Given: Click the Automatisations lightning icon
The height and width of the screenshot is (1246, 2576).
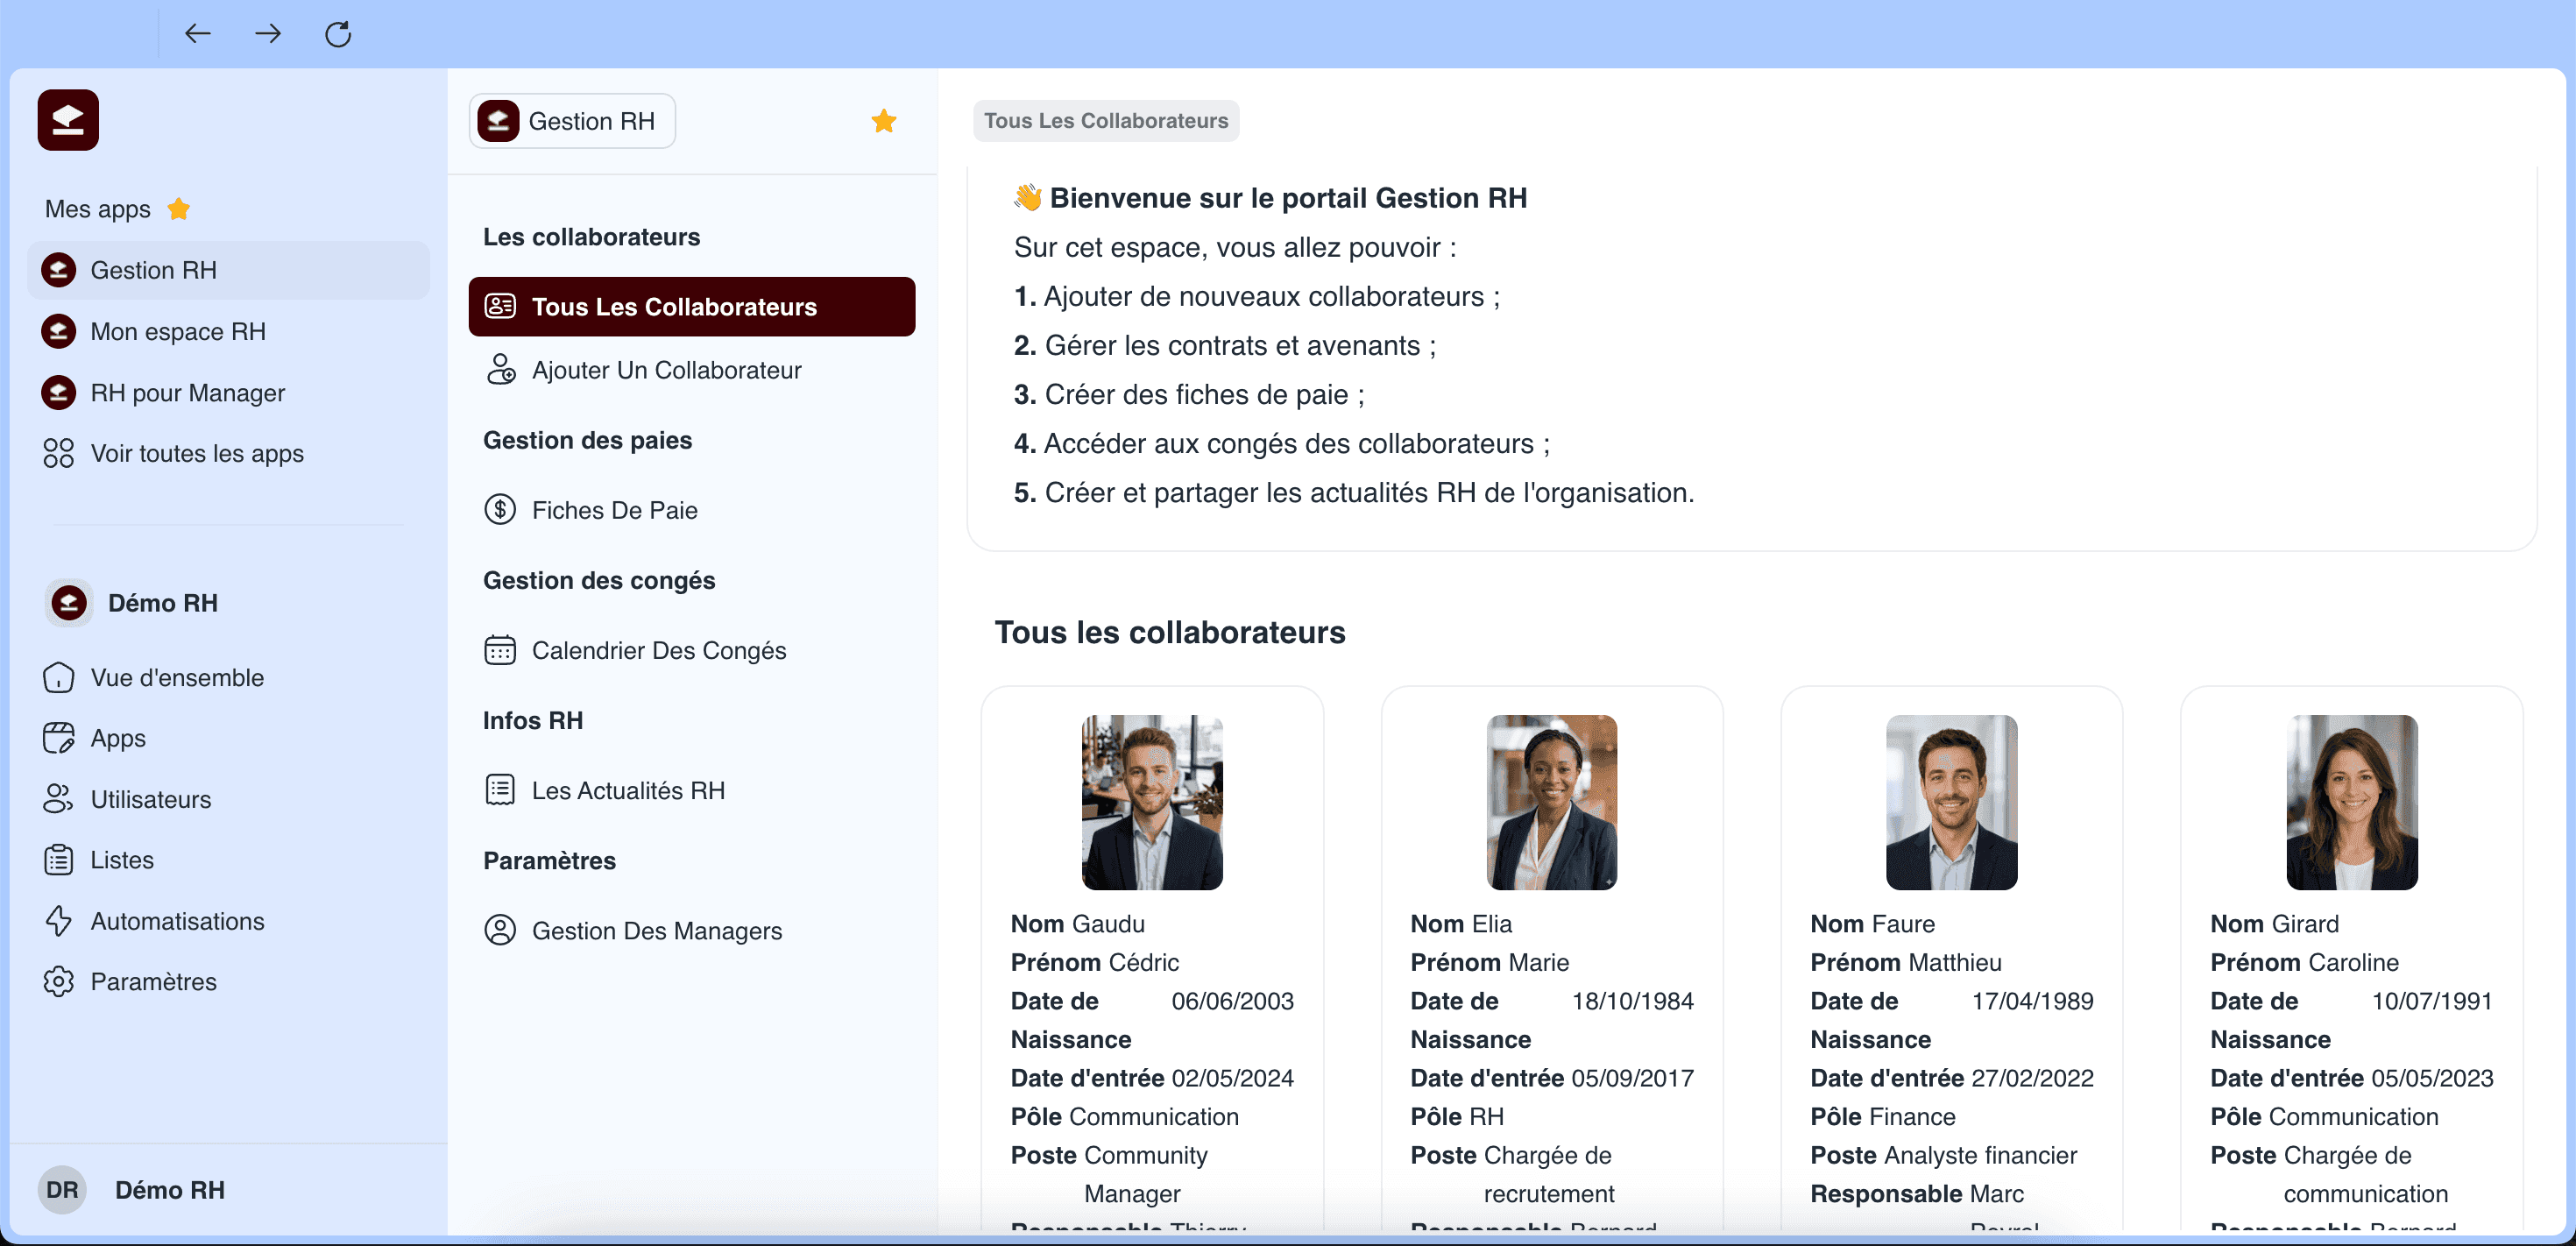Looking at the screenshot, I should point(59,921).
